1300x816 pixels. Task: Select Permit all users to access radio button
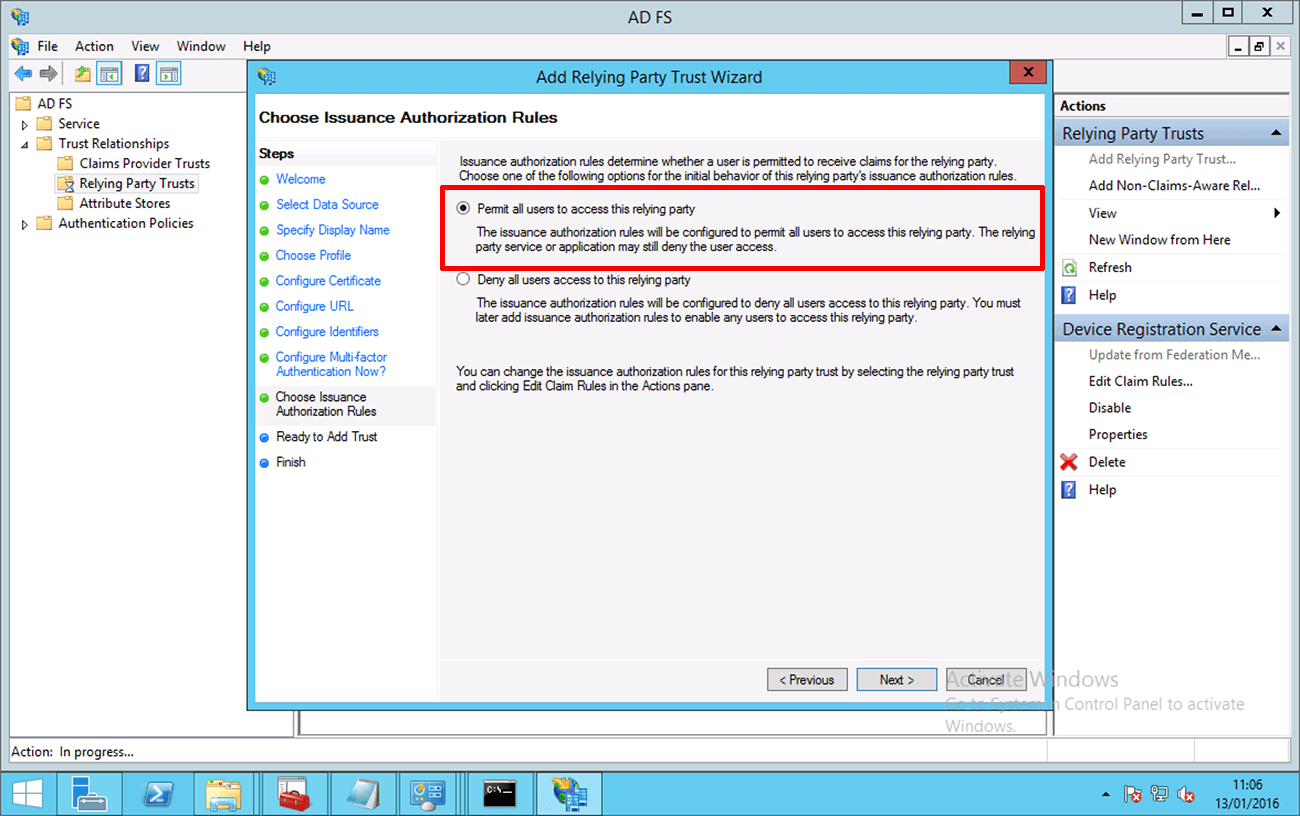pos(463,209)
